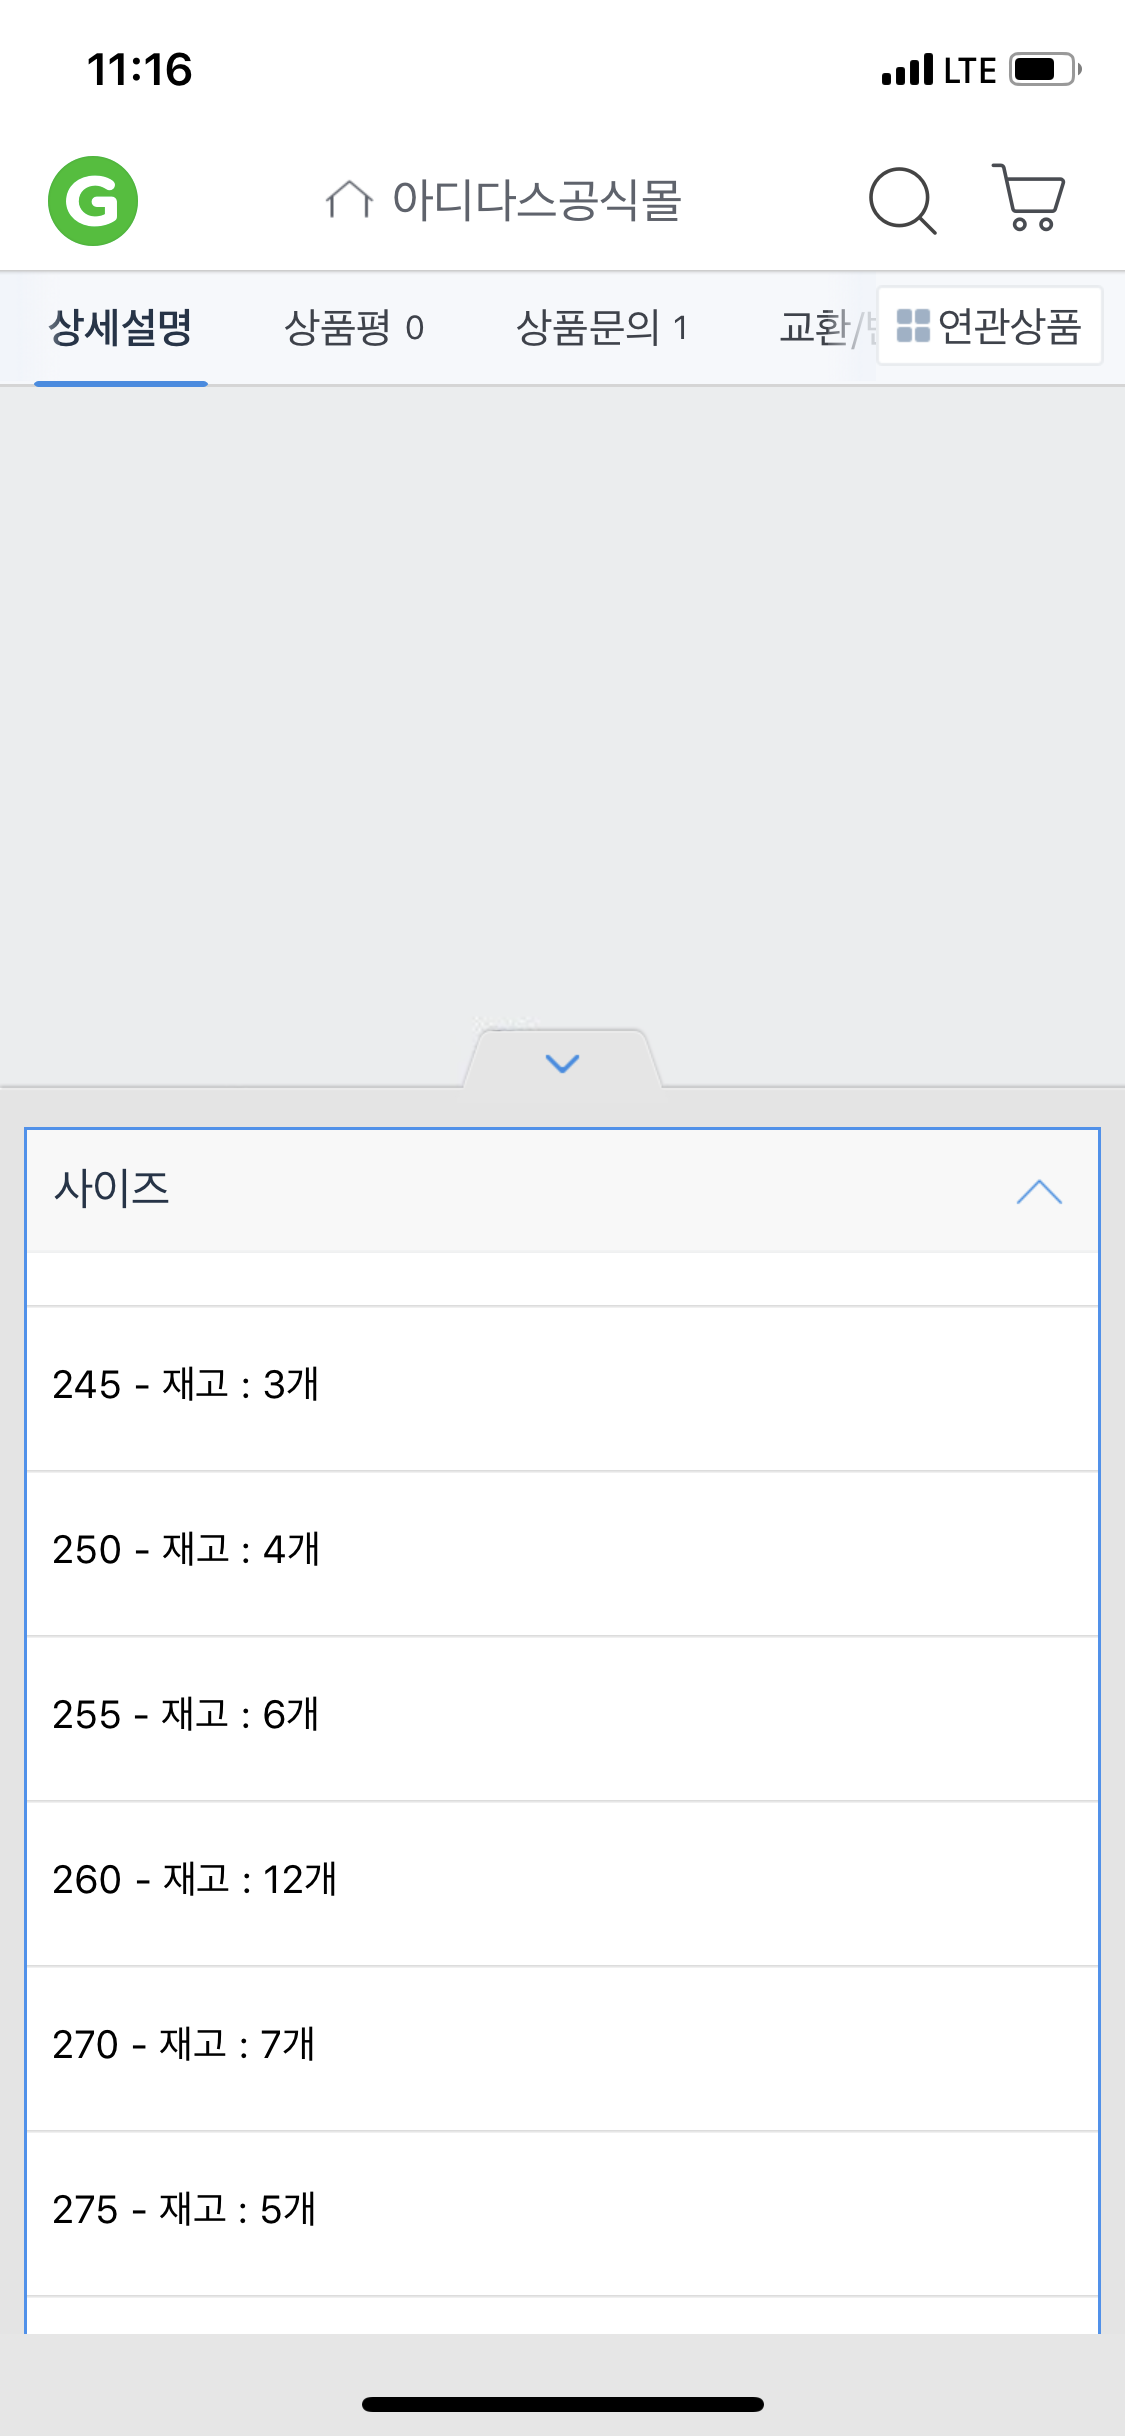Tap the grid icon on 연관상품
This screenshot has width=1125, height=2436.
912,326
